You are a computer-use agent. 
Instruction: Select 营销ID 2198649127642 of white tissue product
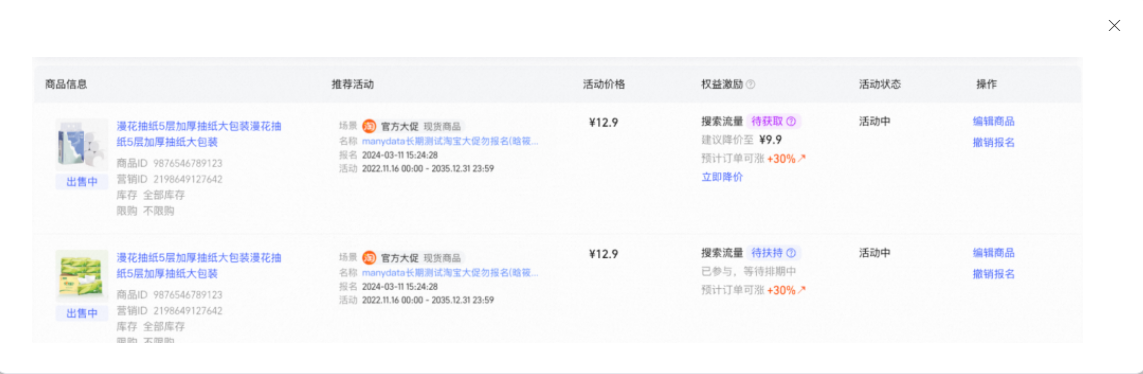(170, 179)
